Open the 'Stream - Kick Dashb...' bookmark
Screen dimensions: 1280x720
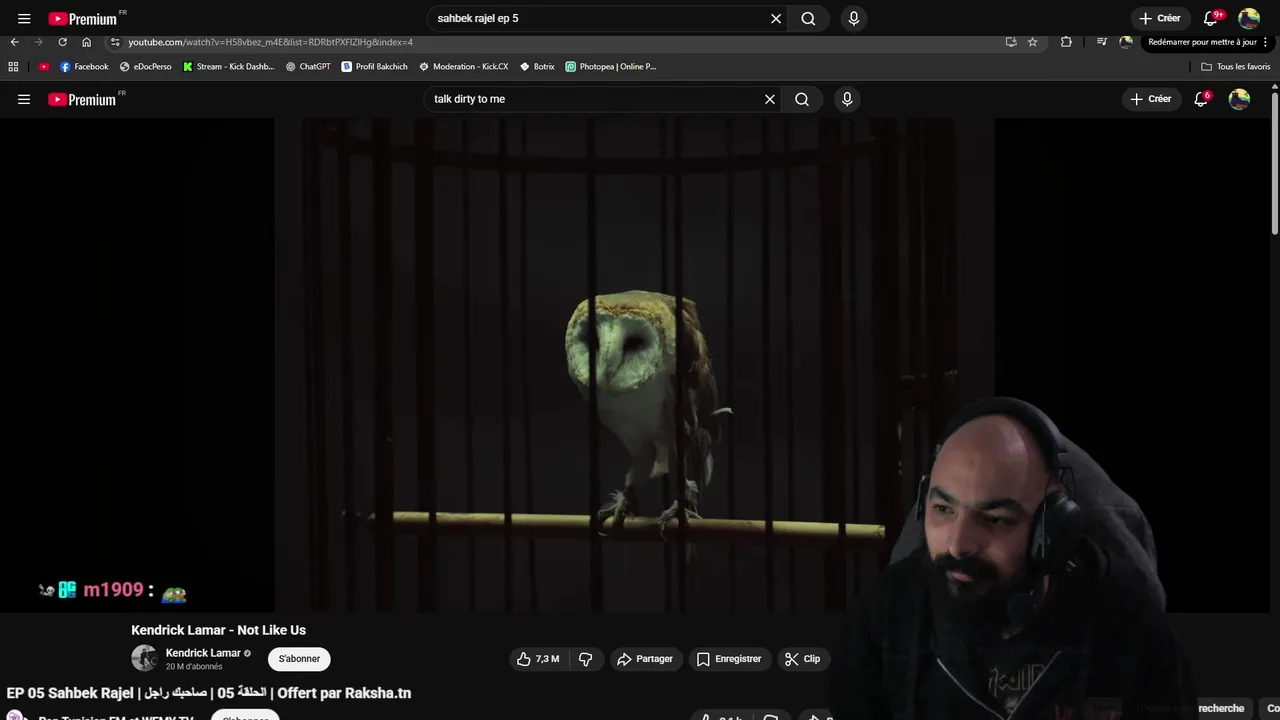(x=229, y=67)
